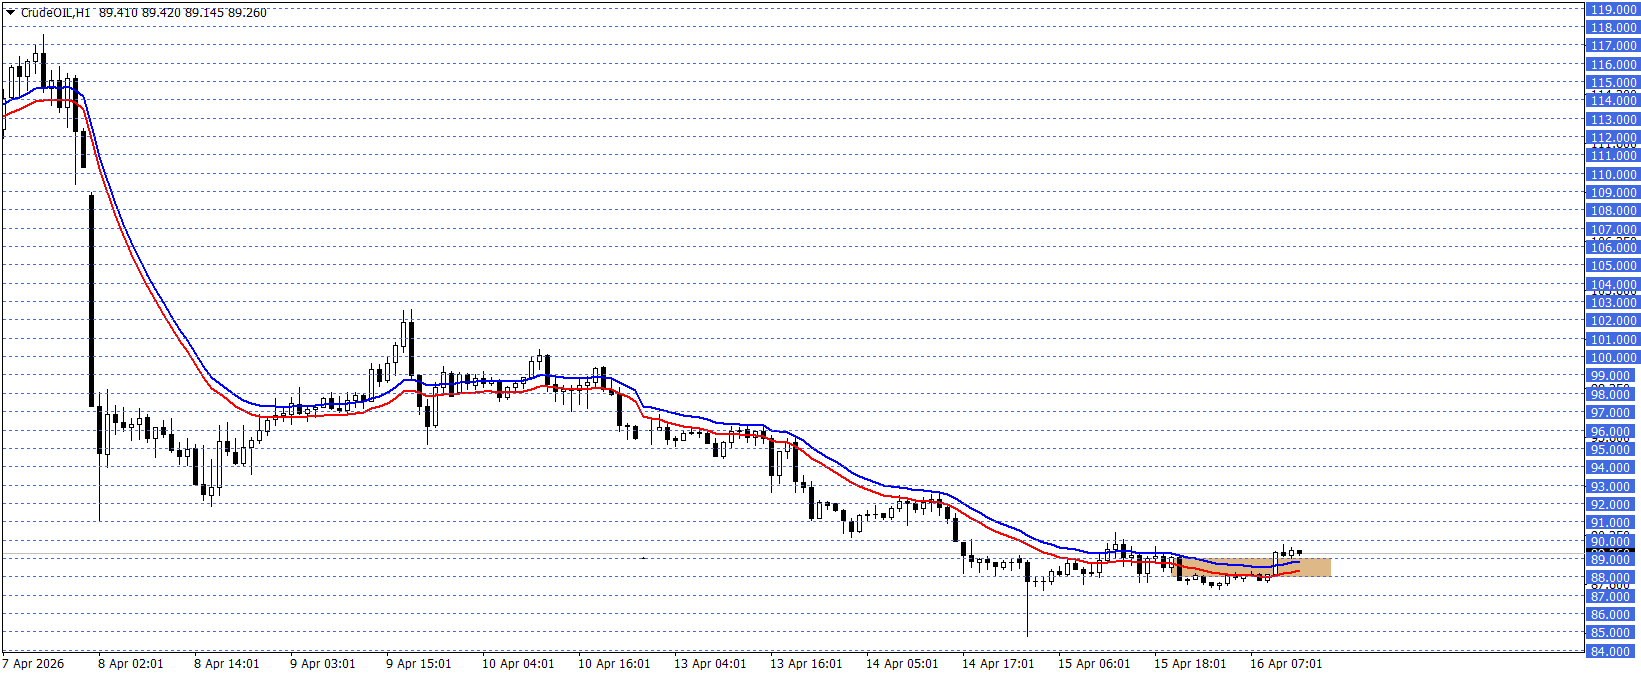Click the 8 Apr 02:01 time label
Screen dimensions: 1641x676
(x=131, y=664)
